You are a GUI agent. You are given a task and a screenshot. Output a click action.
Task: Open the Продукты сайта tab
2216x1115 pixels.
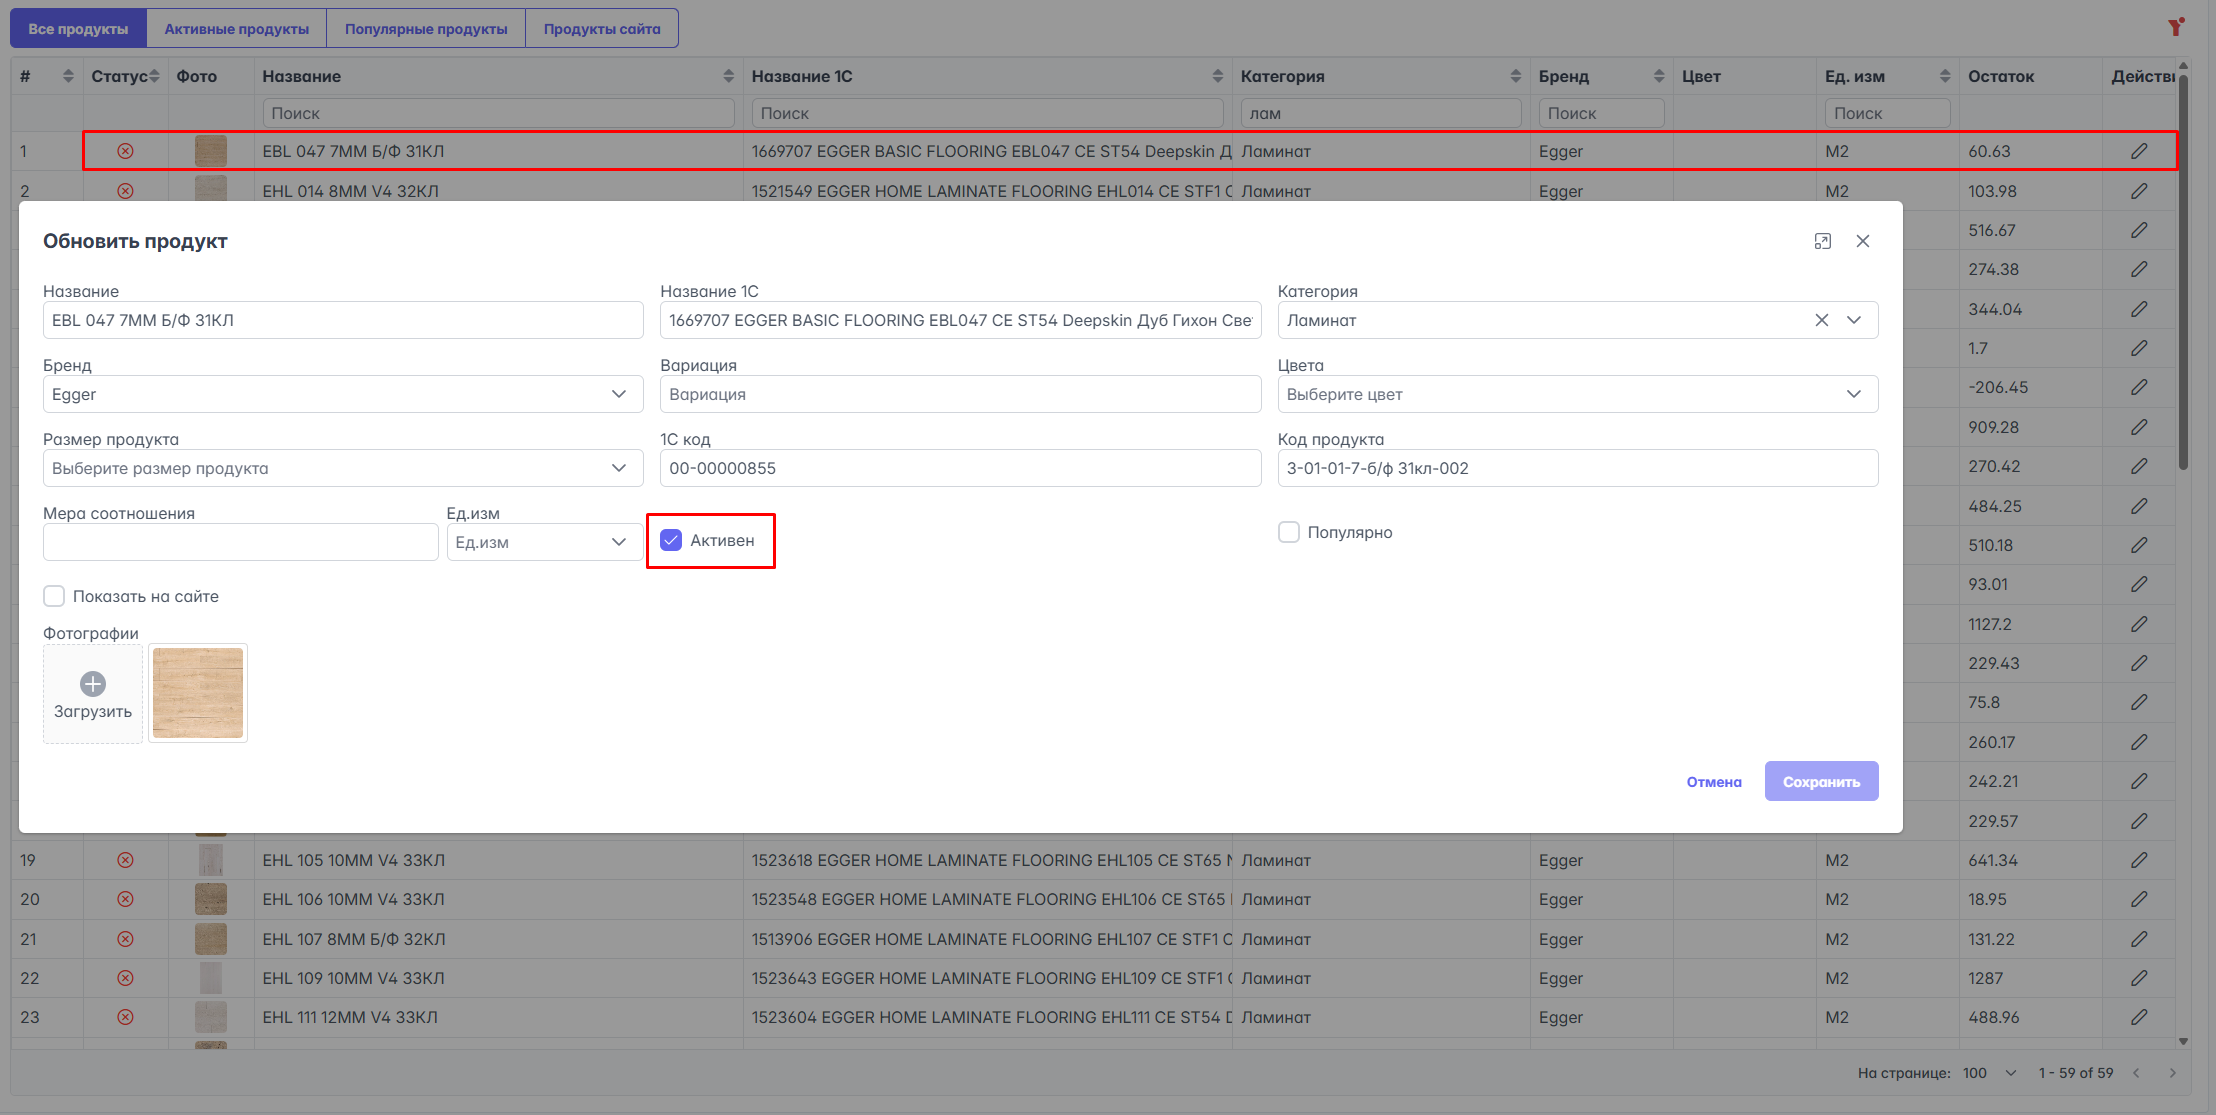pyautogui.click(x=601, y=29)
